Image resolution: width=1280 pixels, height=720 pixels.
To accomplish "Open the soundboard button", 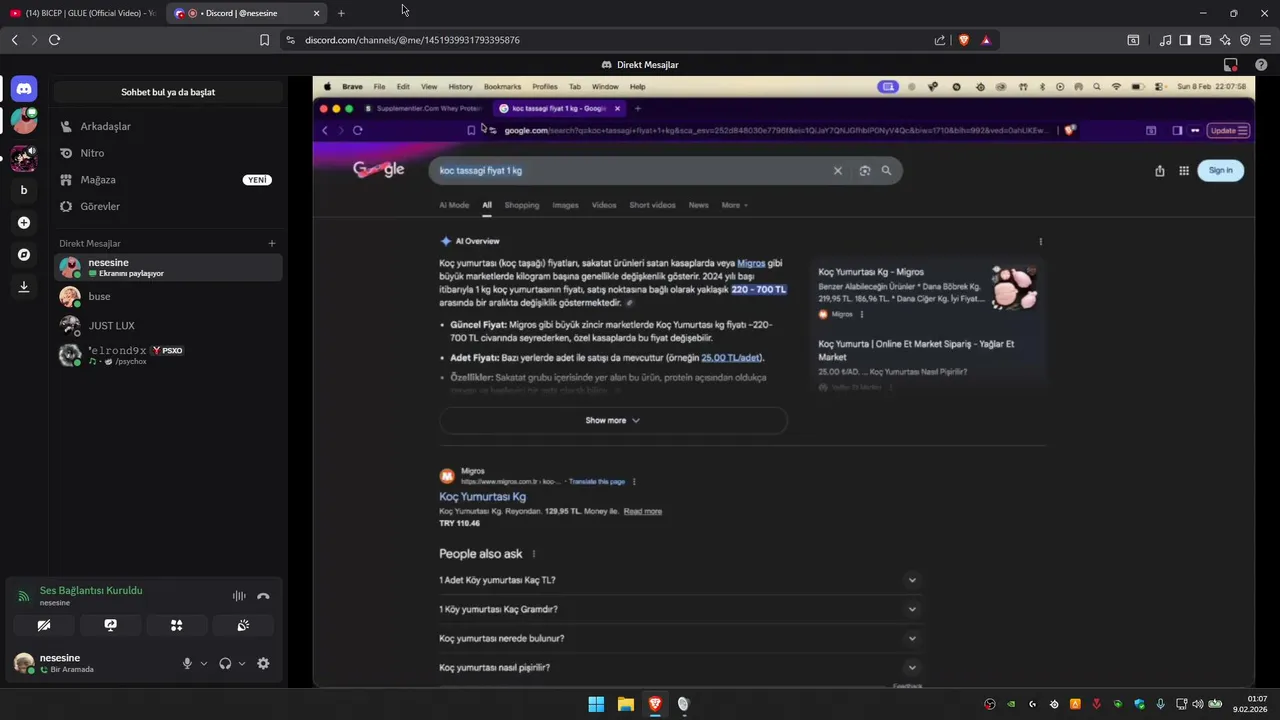I will 243,625.
